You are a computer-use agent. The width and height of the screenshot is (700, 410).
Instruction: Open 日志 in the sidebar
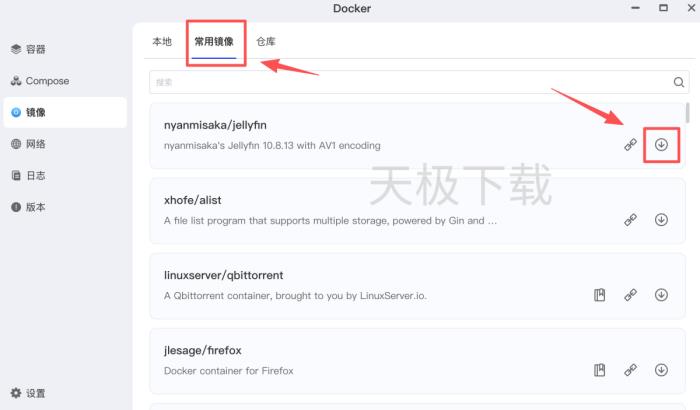29,176
